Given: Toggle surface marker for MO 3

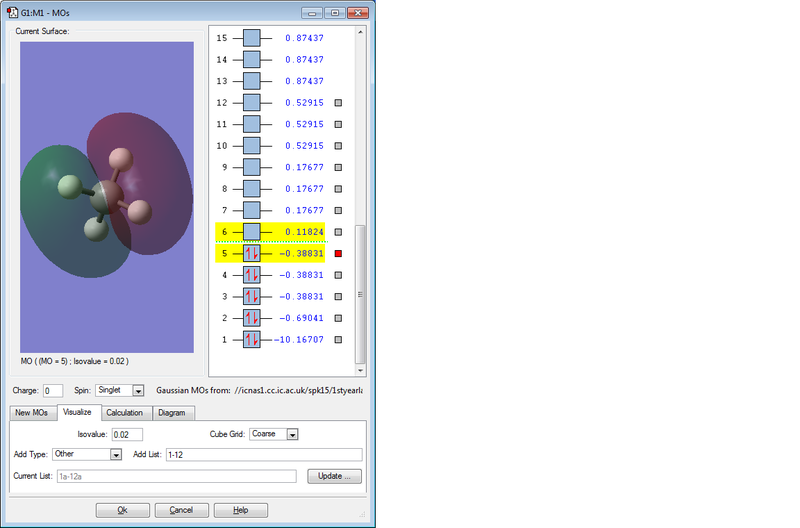Looking at the screenshot, I should coord(338,296).
